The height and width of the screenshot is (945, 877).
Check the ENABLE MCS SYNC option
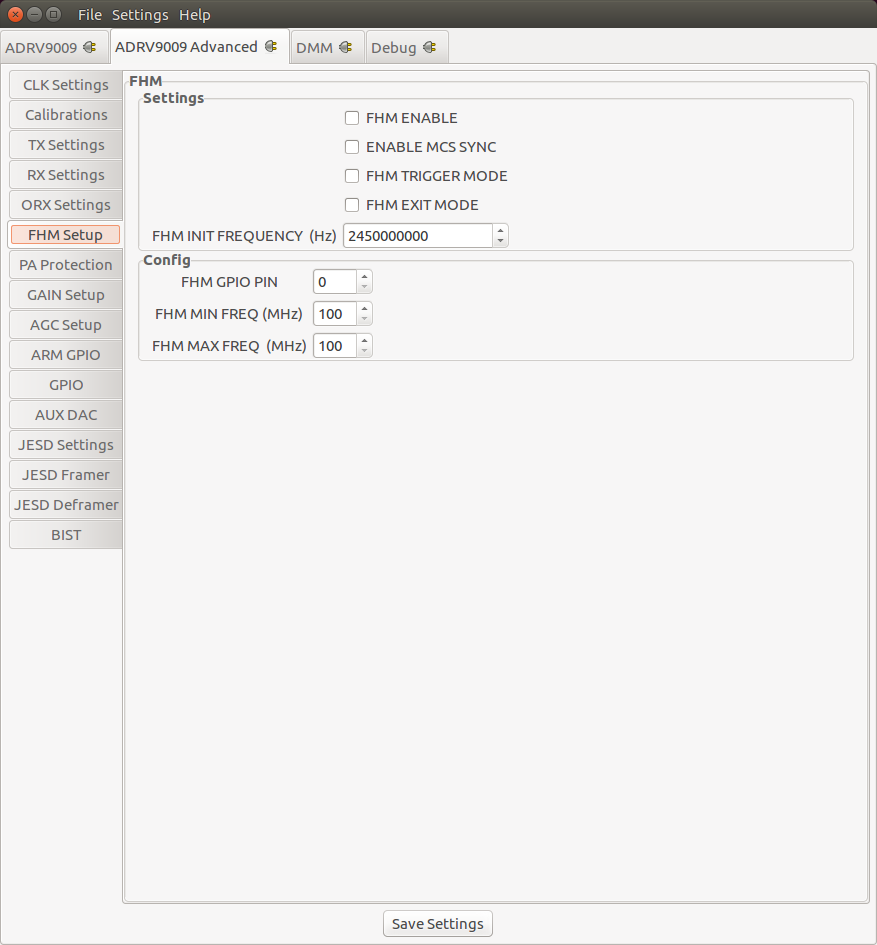tap(352, 147)
